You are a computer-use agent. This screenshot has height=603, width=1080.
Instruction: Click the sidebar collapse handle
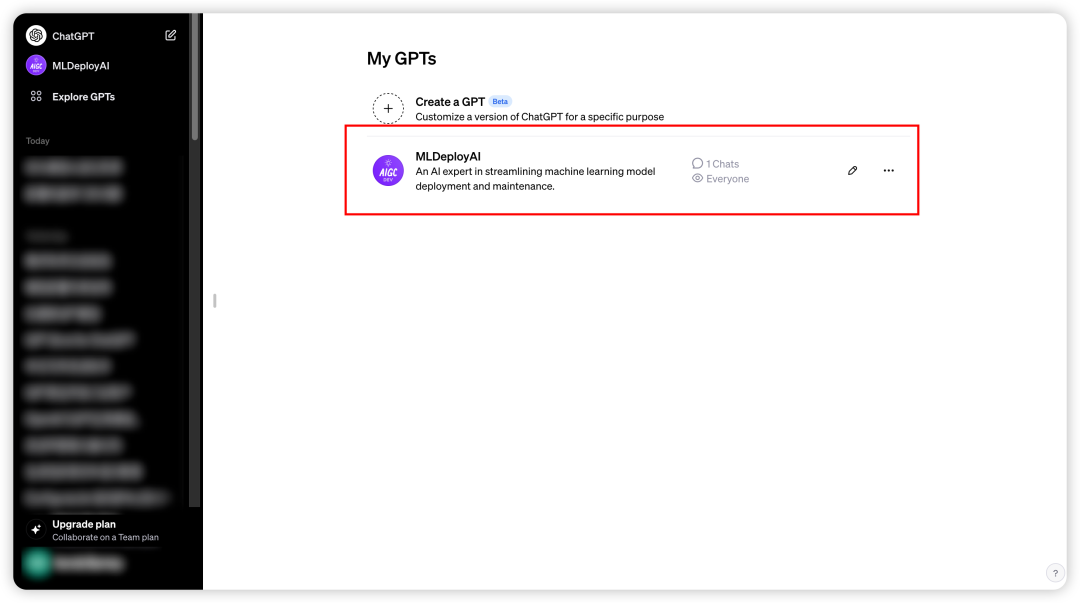click(x=215, y=300)
